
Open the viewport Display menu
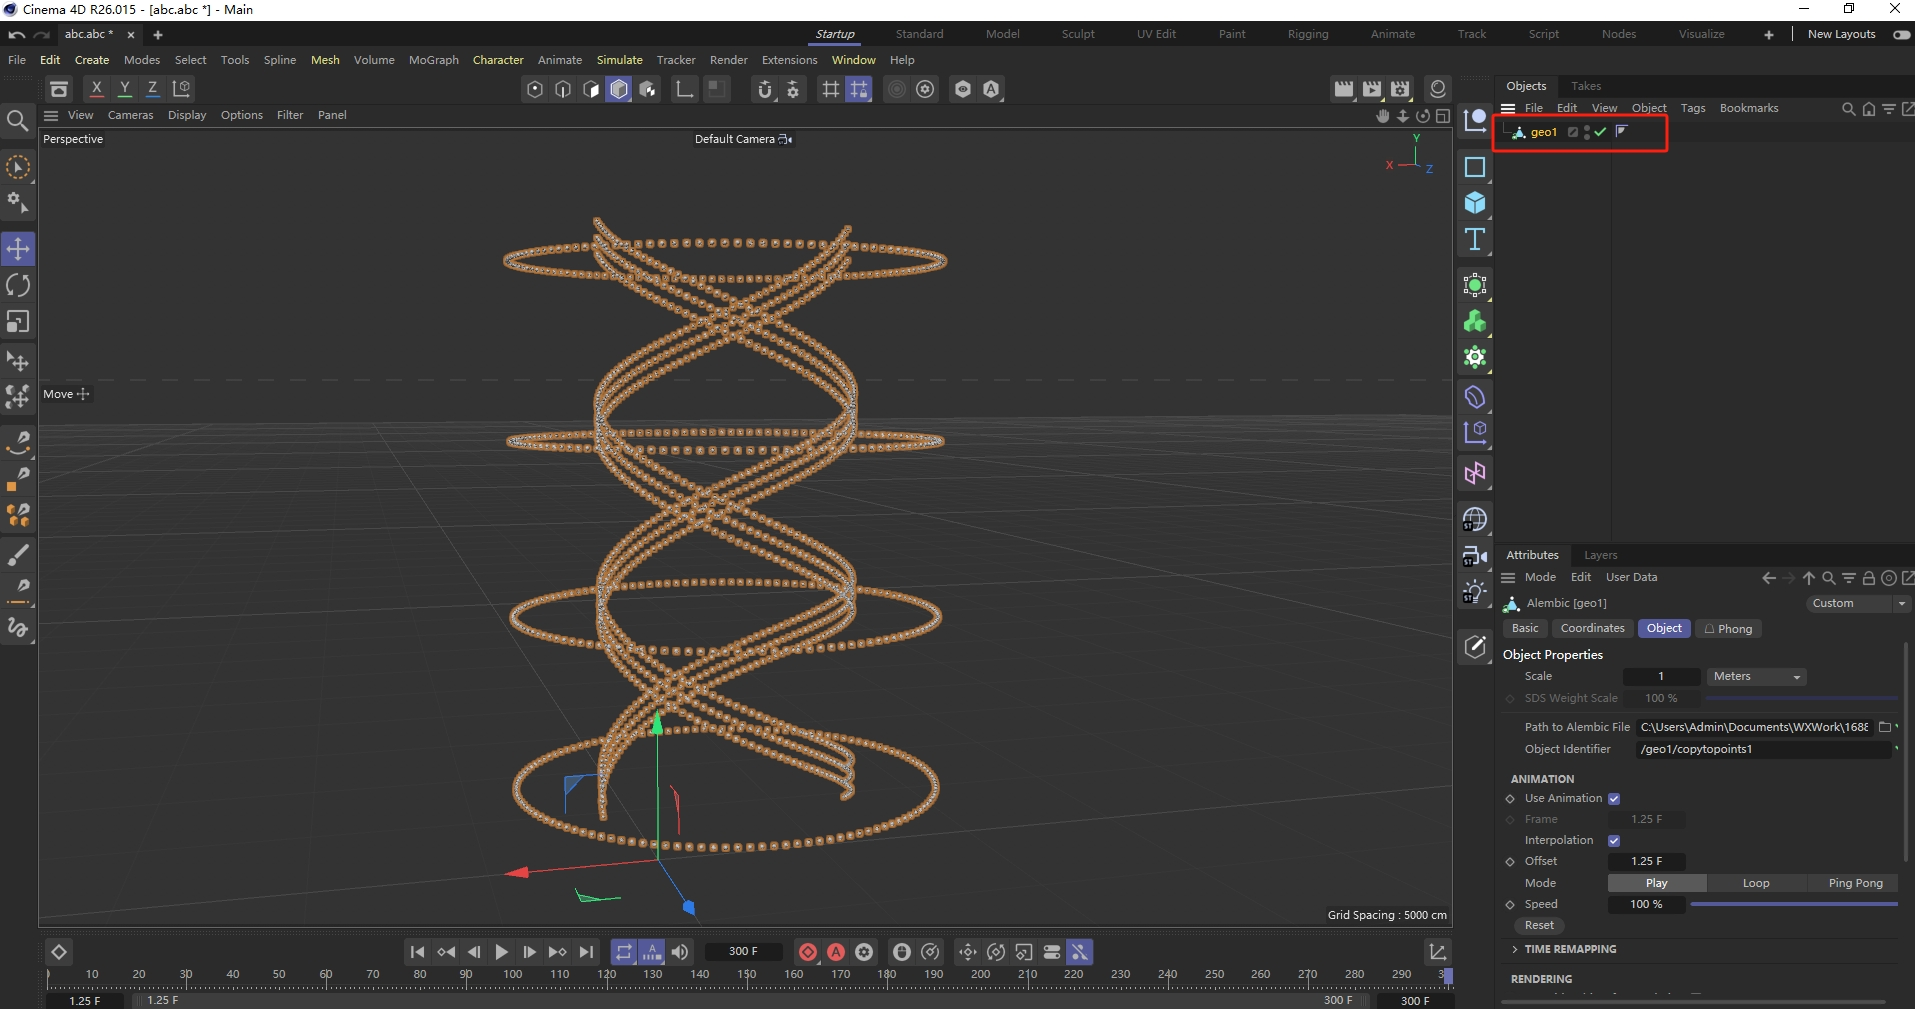tap(187, 115)
